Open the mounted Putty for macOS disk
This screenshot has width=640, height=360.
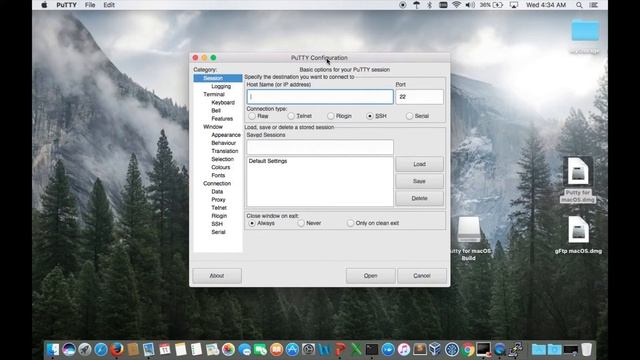[469, 238]
